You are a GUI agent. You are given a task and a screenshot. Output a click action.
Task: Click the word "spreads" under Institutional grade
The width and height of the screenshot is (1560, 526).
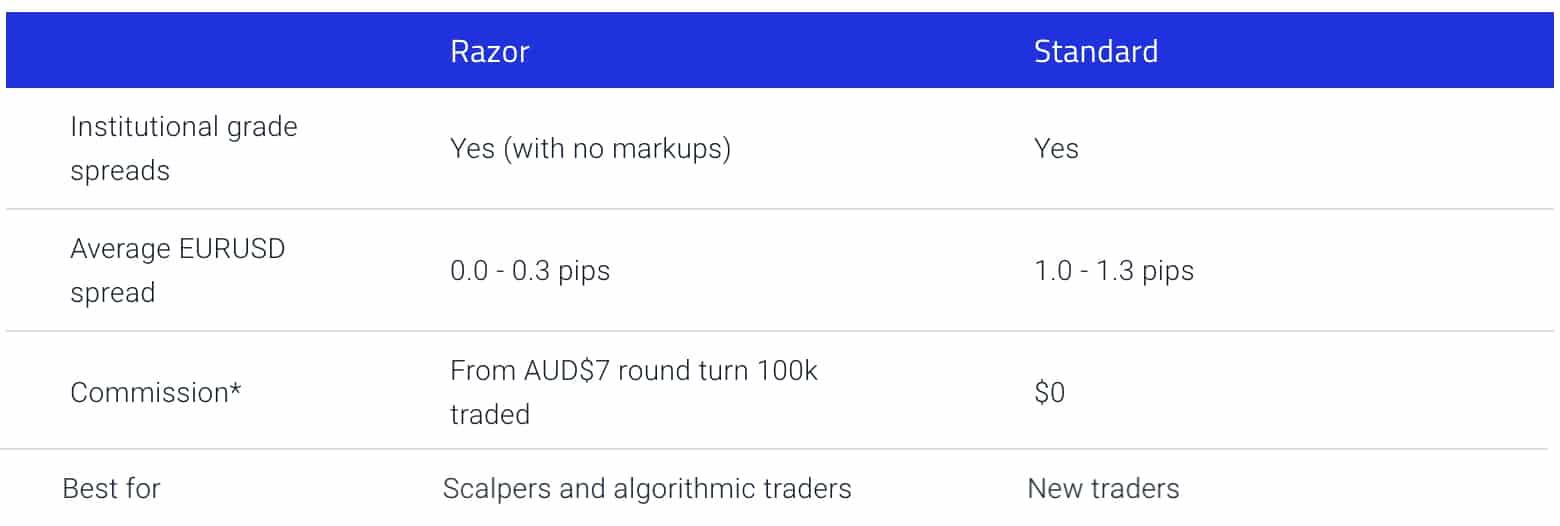tap(120, 170)
